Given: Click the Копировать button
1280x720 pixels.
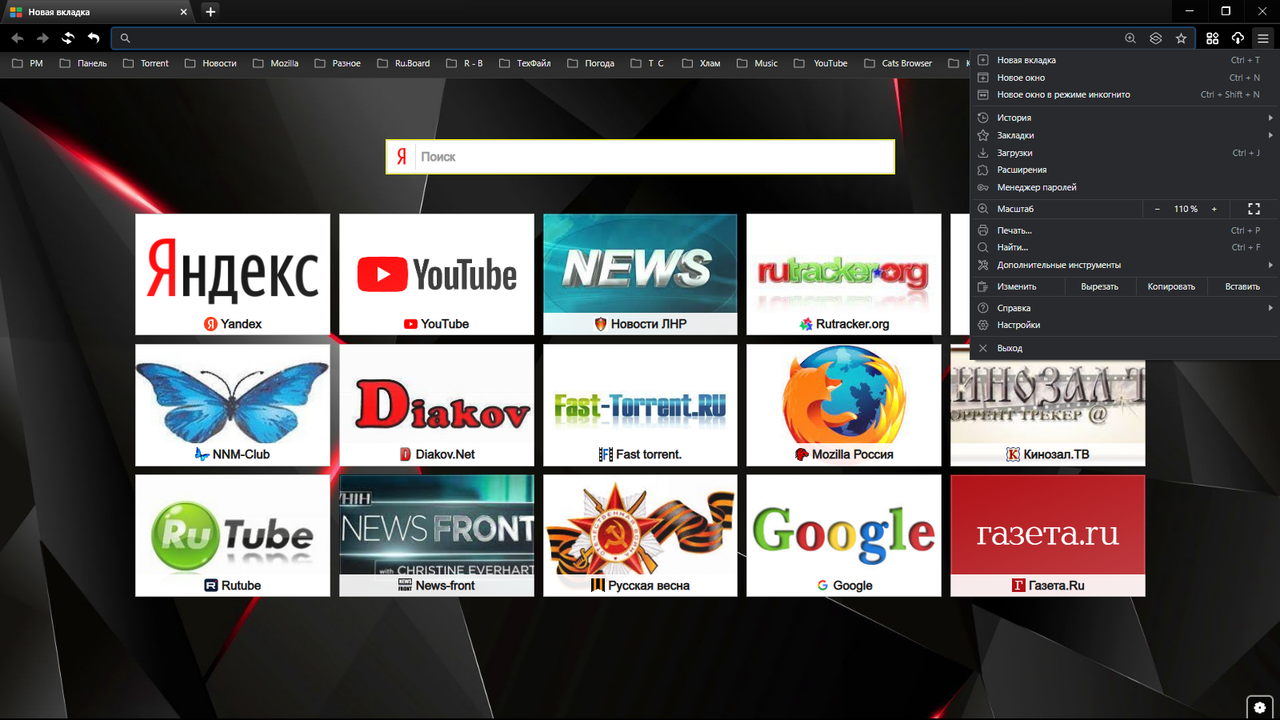Looking at the screenshot, I should [1171, 286].
